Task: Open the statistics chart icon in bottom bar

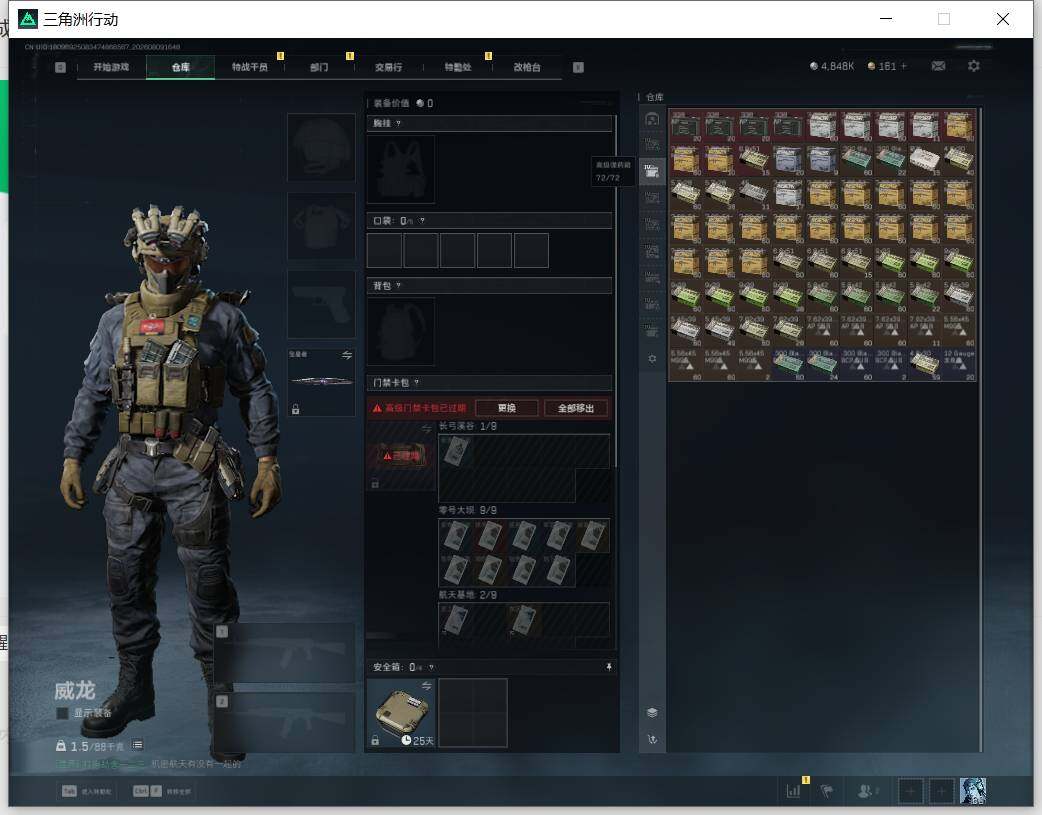Action: click(793, 790)
